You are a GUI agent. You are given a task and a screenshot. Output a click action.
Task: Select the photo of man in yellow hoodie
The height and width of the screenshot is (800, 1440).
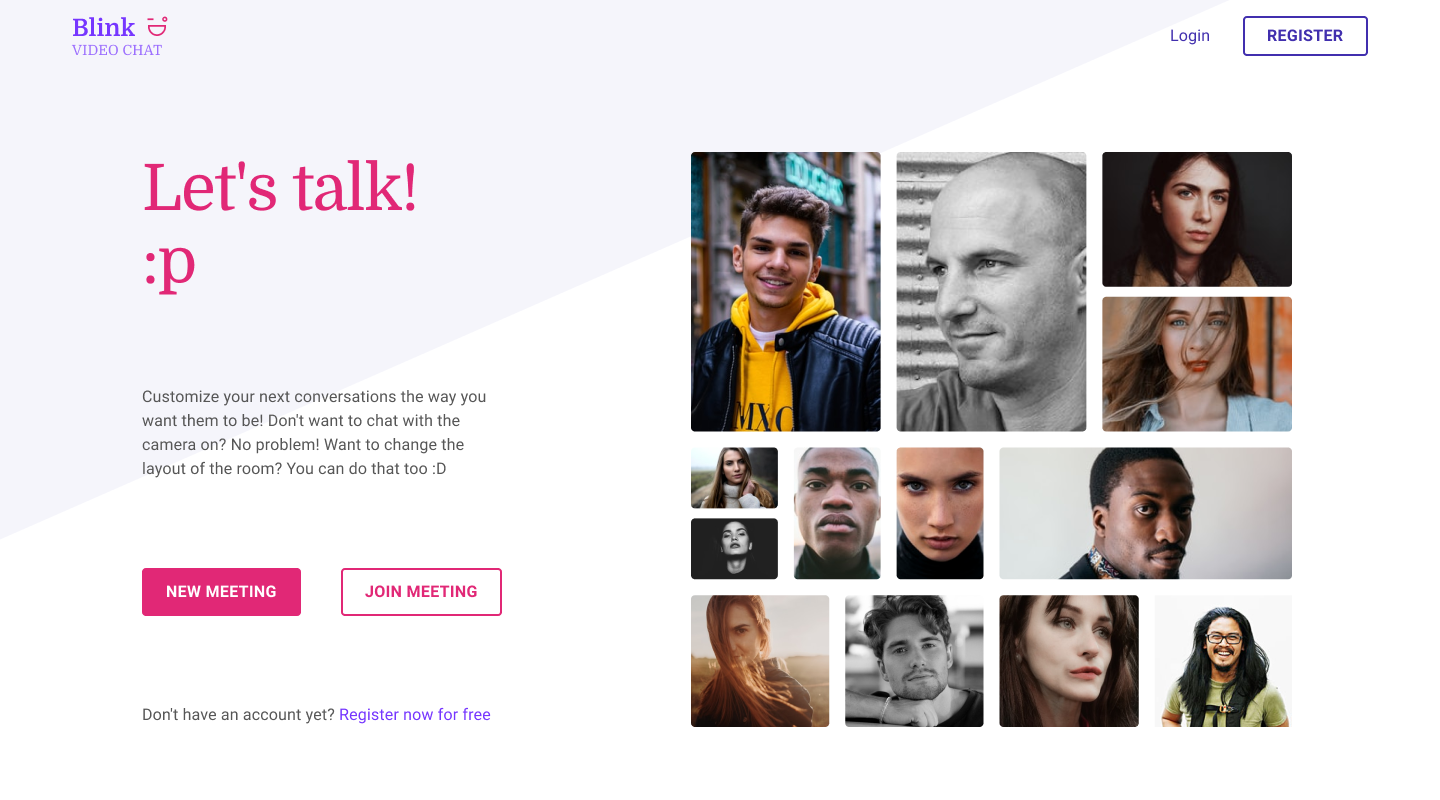786,292
